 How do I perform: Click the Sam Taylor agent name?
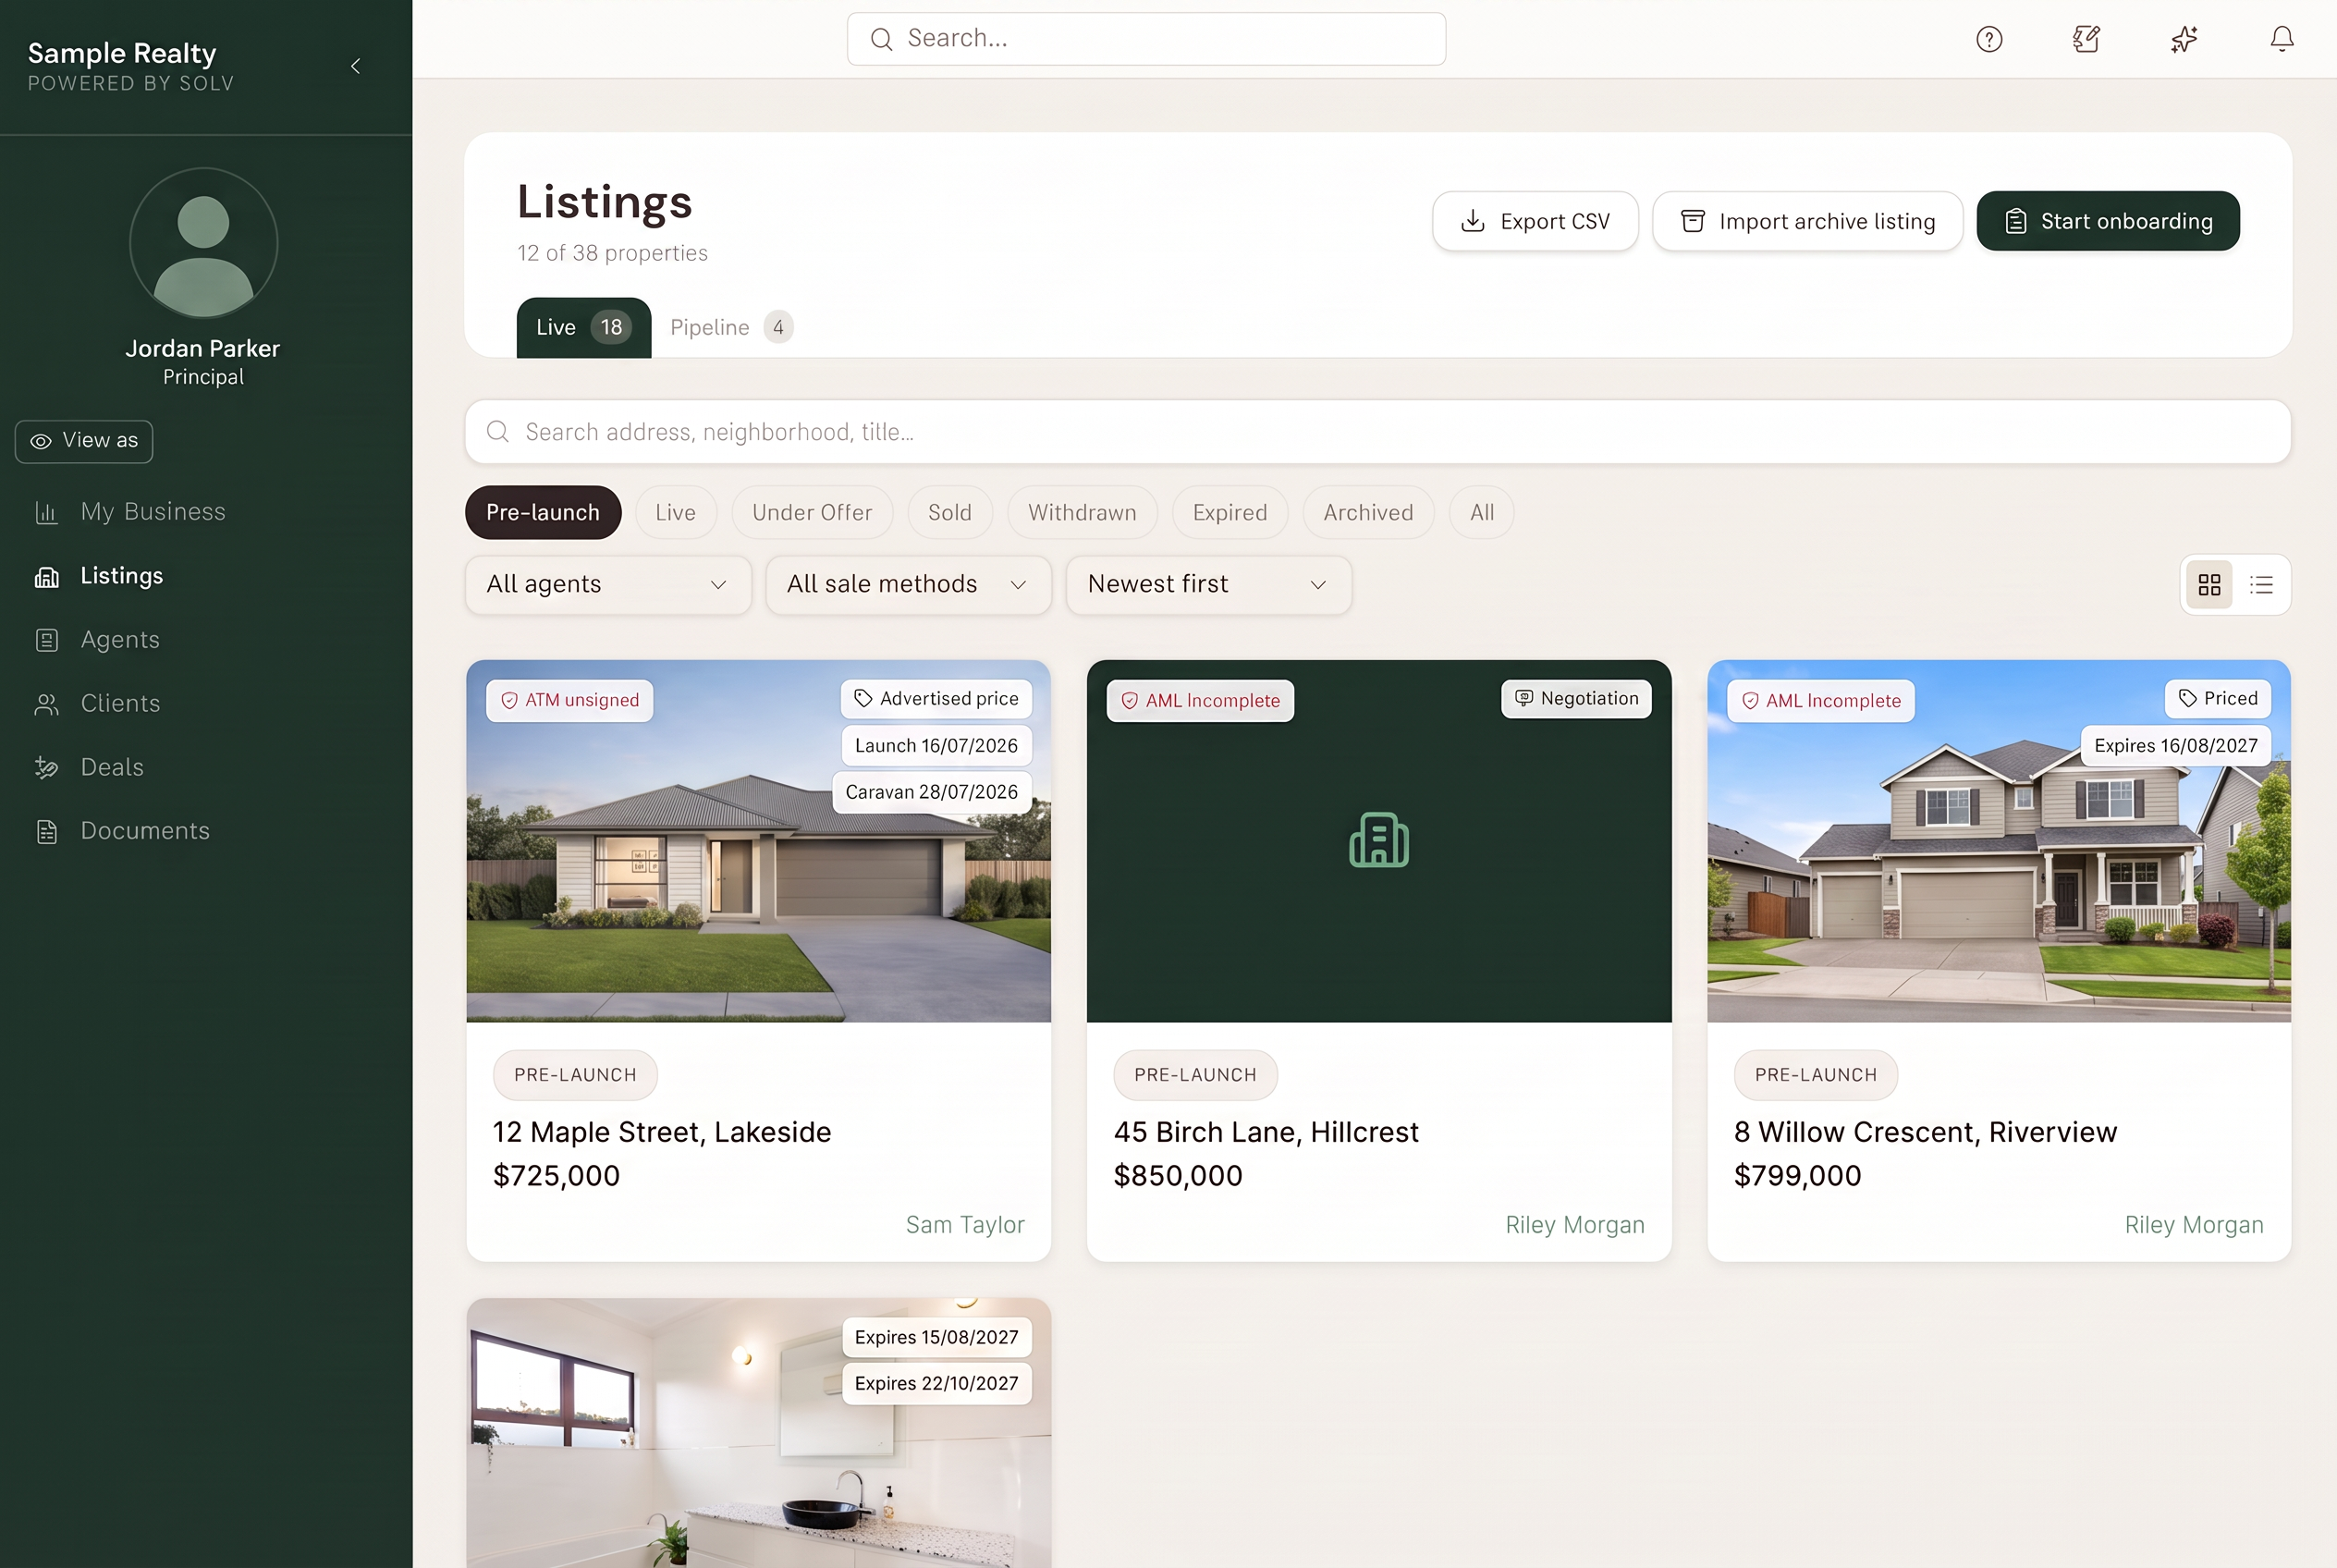click(x=965, y=1225)
